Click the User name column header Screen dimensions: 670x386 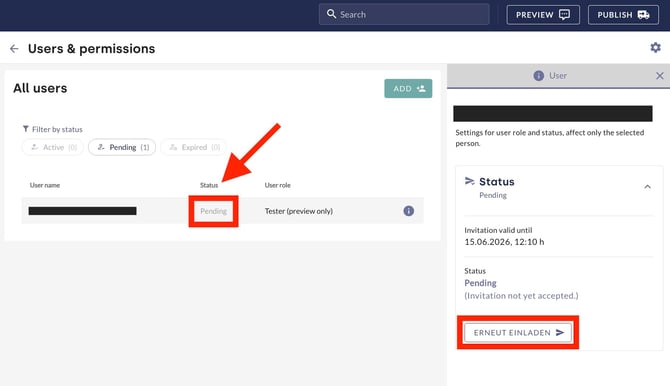[x=45, y=185]
